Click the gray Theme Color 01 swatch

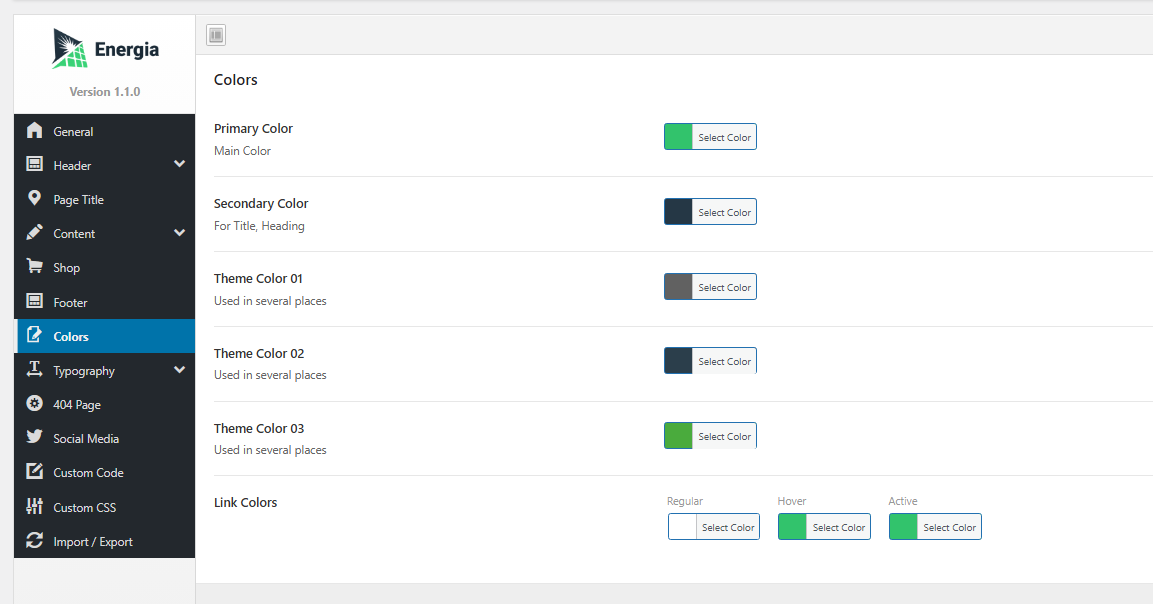coord(679,287)
